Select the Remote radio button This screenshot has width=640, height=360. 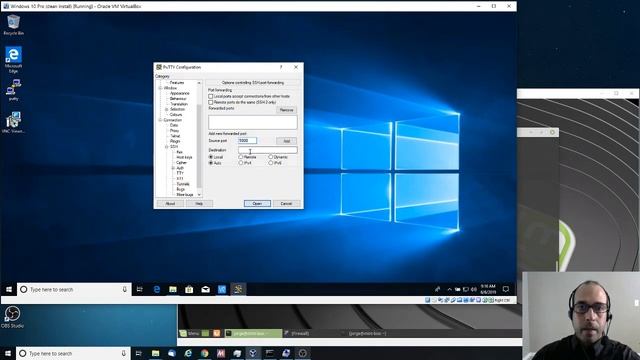click(x=241, y=157)
